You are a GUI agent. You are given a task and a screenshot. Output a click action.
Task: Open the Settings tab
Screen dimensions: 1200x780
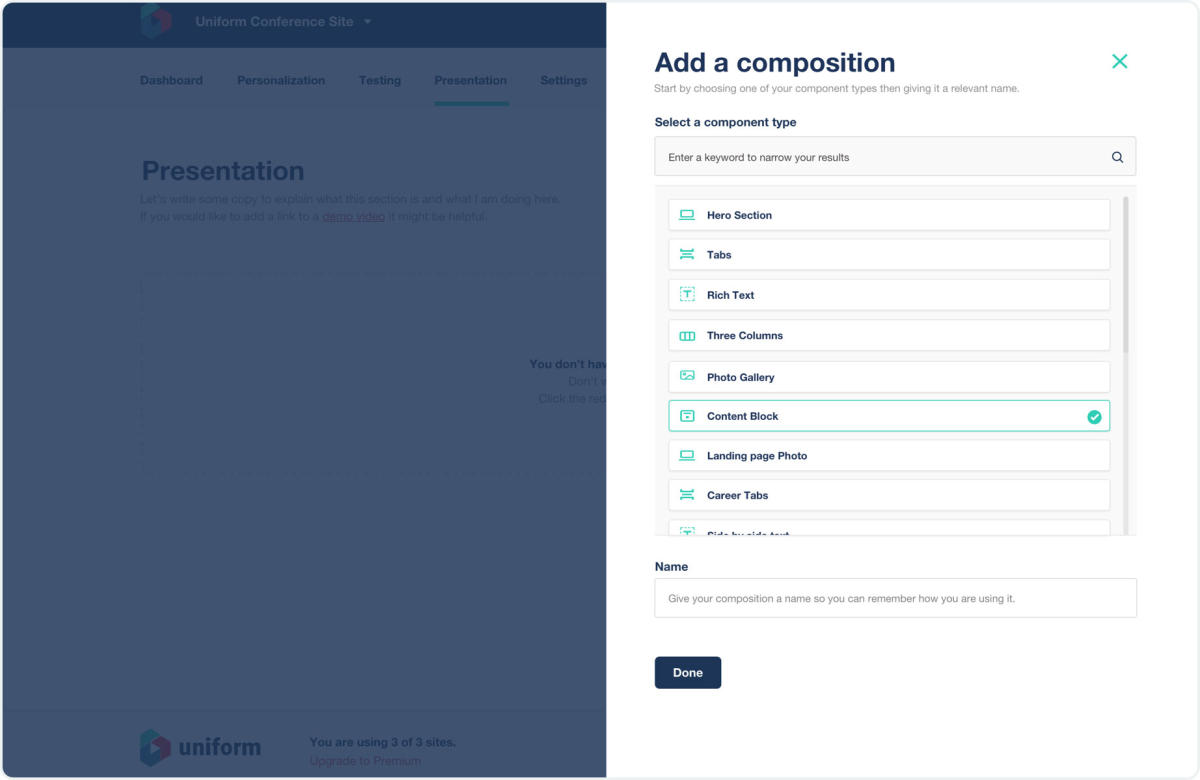click(x=564, y=80)
